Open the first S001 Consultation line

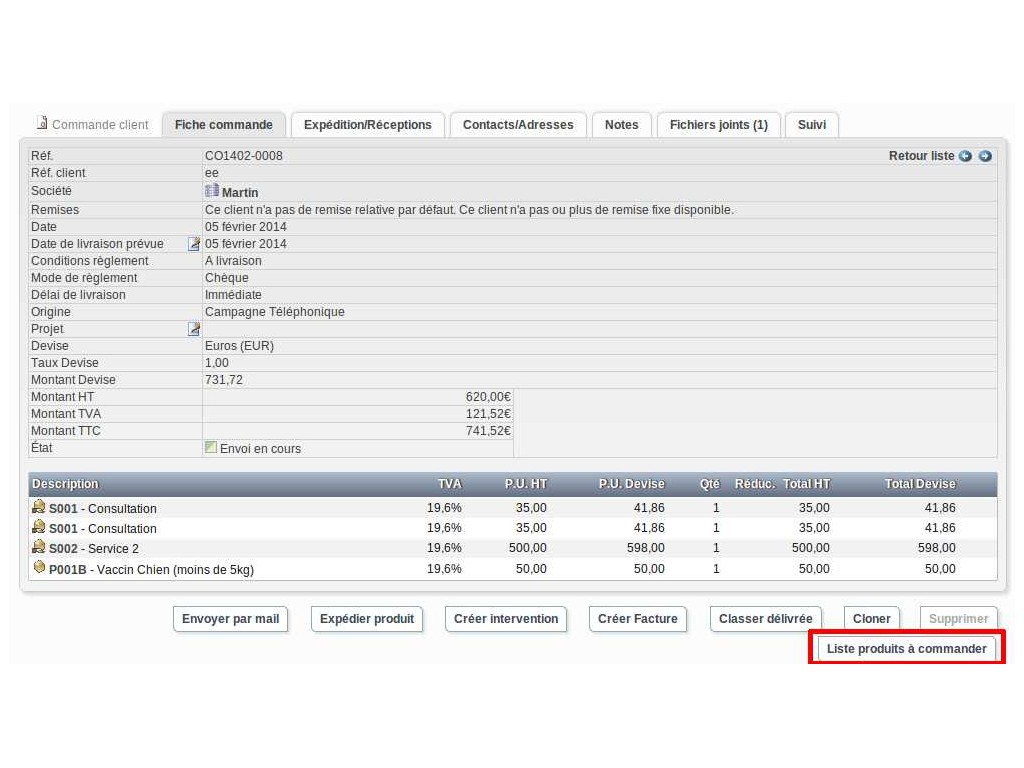(102, 509)
